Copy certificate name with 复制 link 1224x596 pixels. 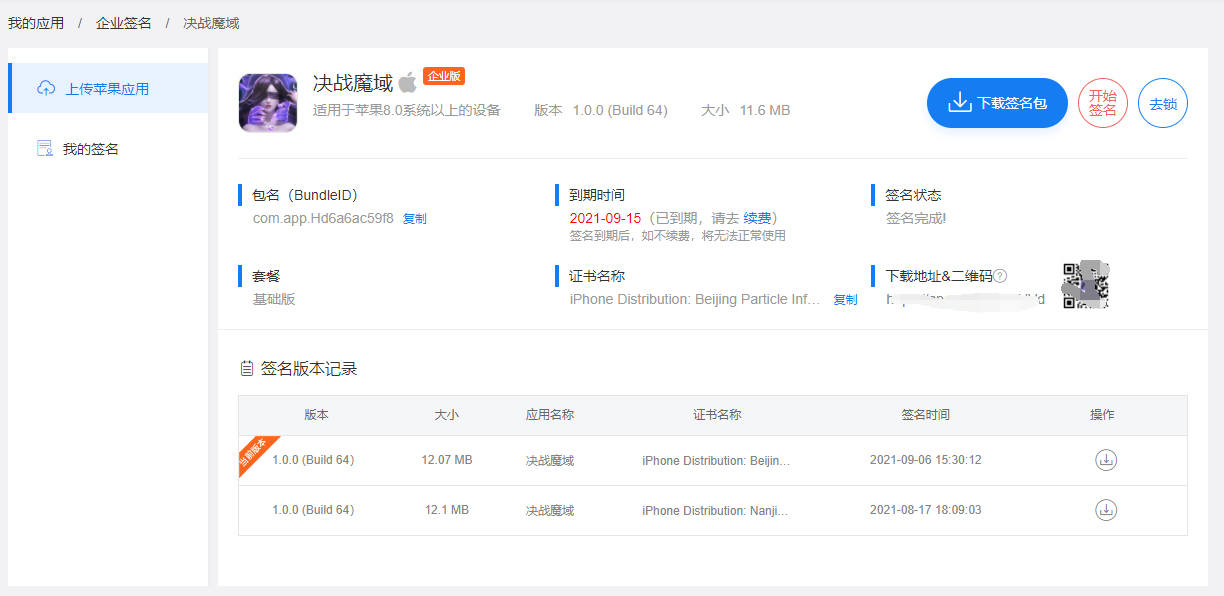click(x=845, y=299)
